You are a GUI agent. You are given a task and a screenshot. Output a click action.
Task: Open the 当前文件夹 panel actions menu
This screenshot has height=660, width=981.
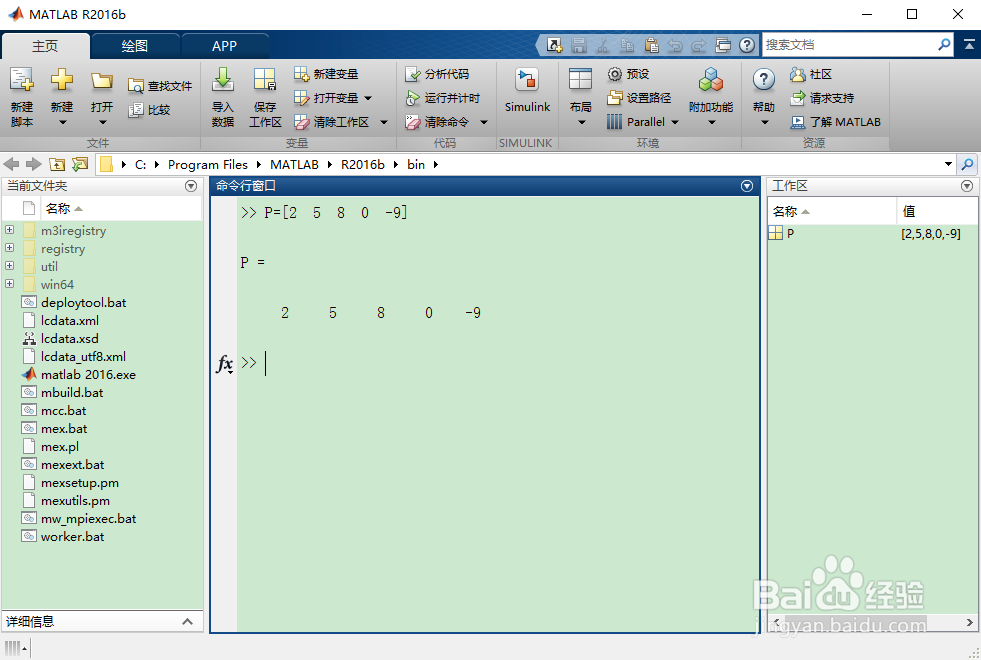click(191, 186)
